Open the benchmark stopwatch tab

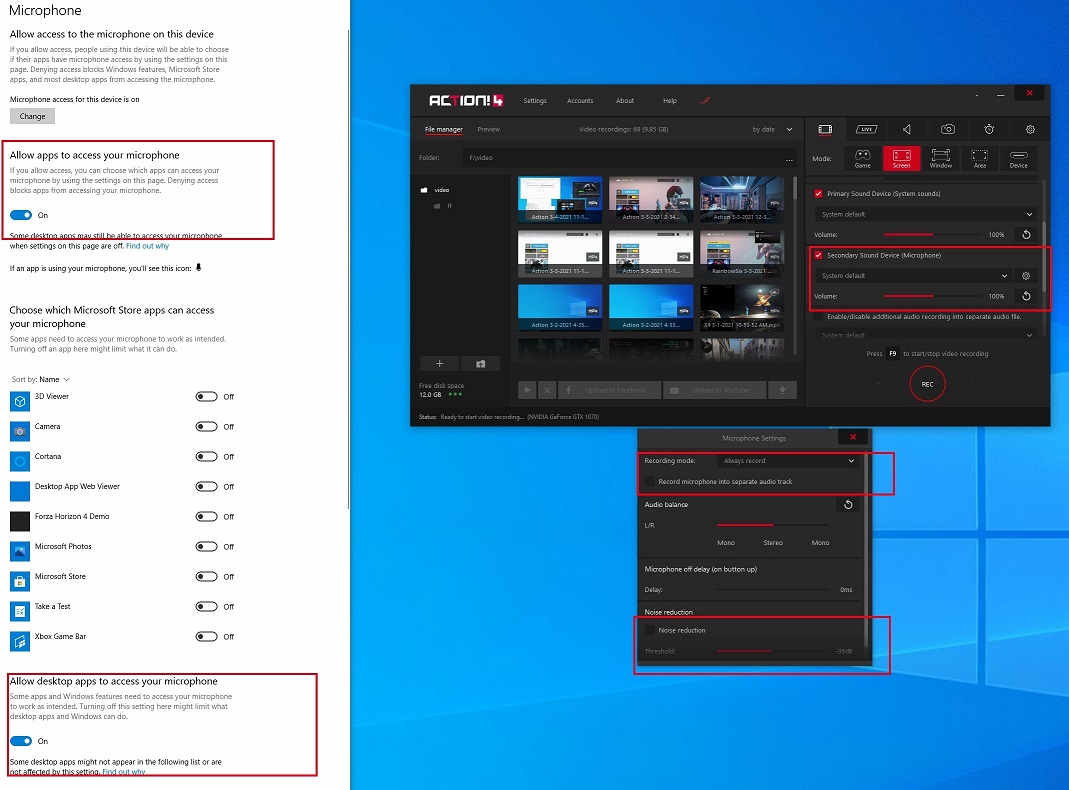pos(989,129)
